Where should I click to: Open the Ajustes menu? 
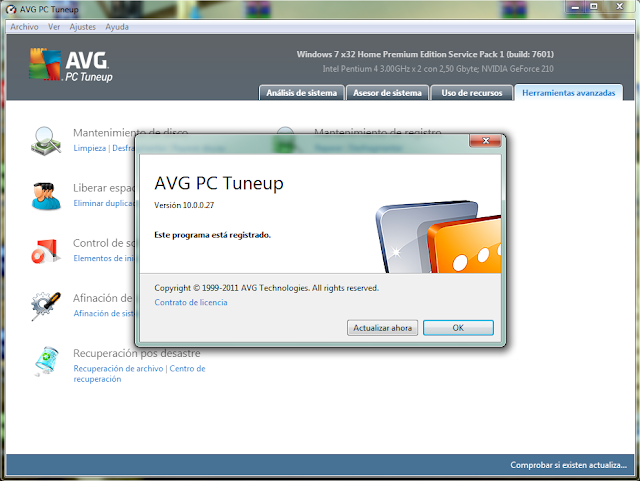pos(82,27)
